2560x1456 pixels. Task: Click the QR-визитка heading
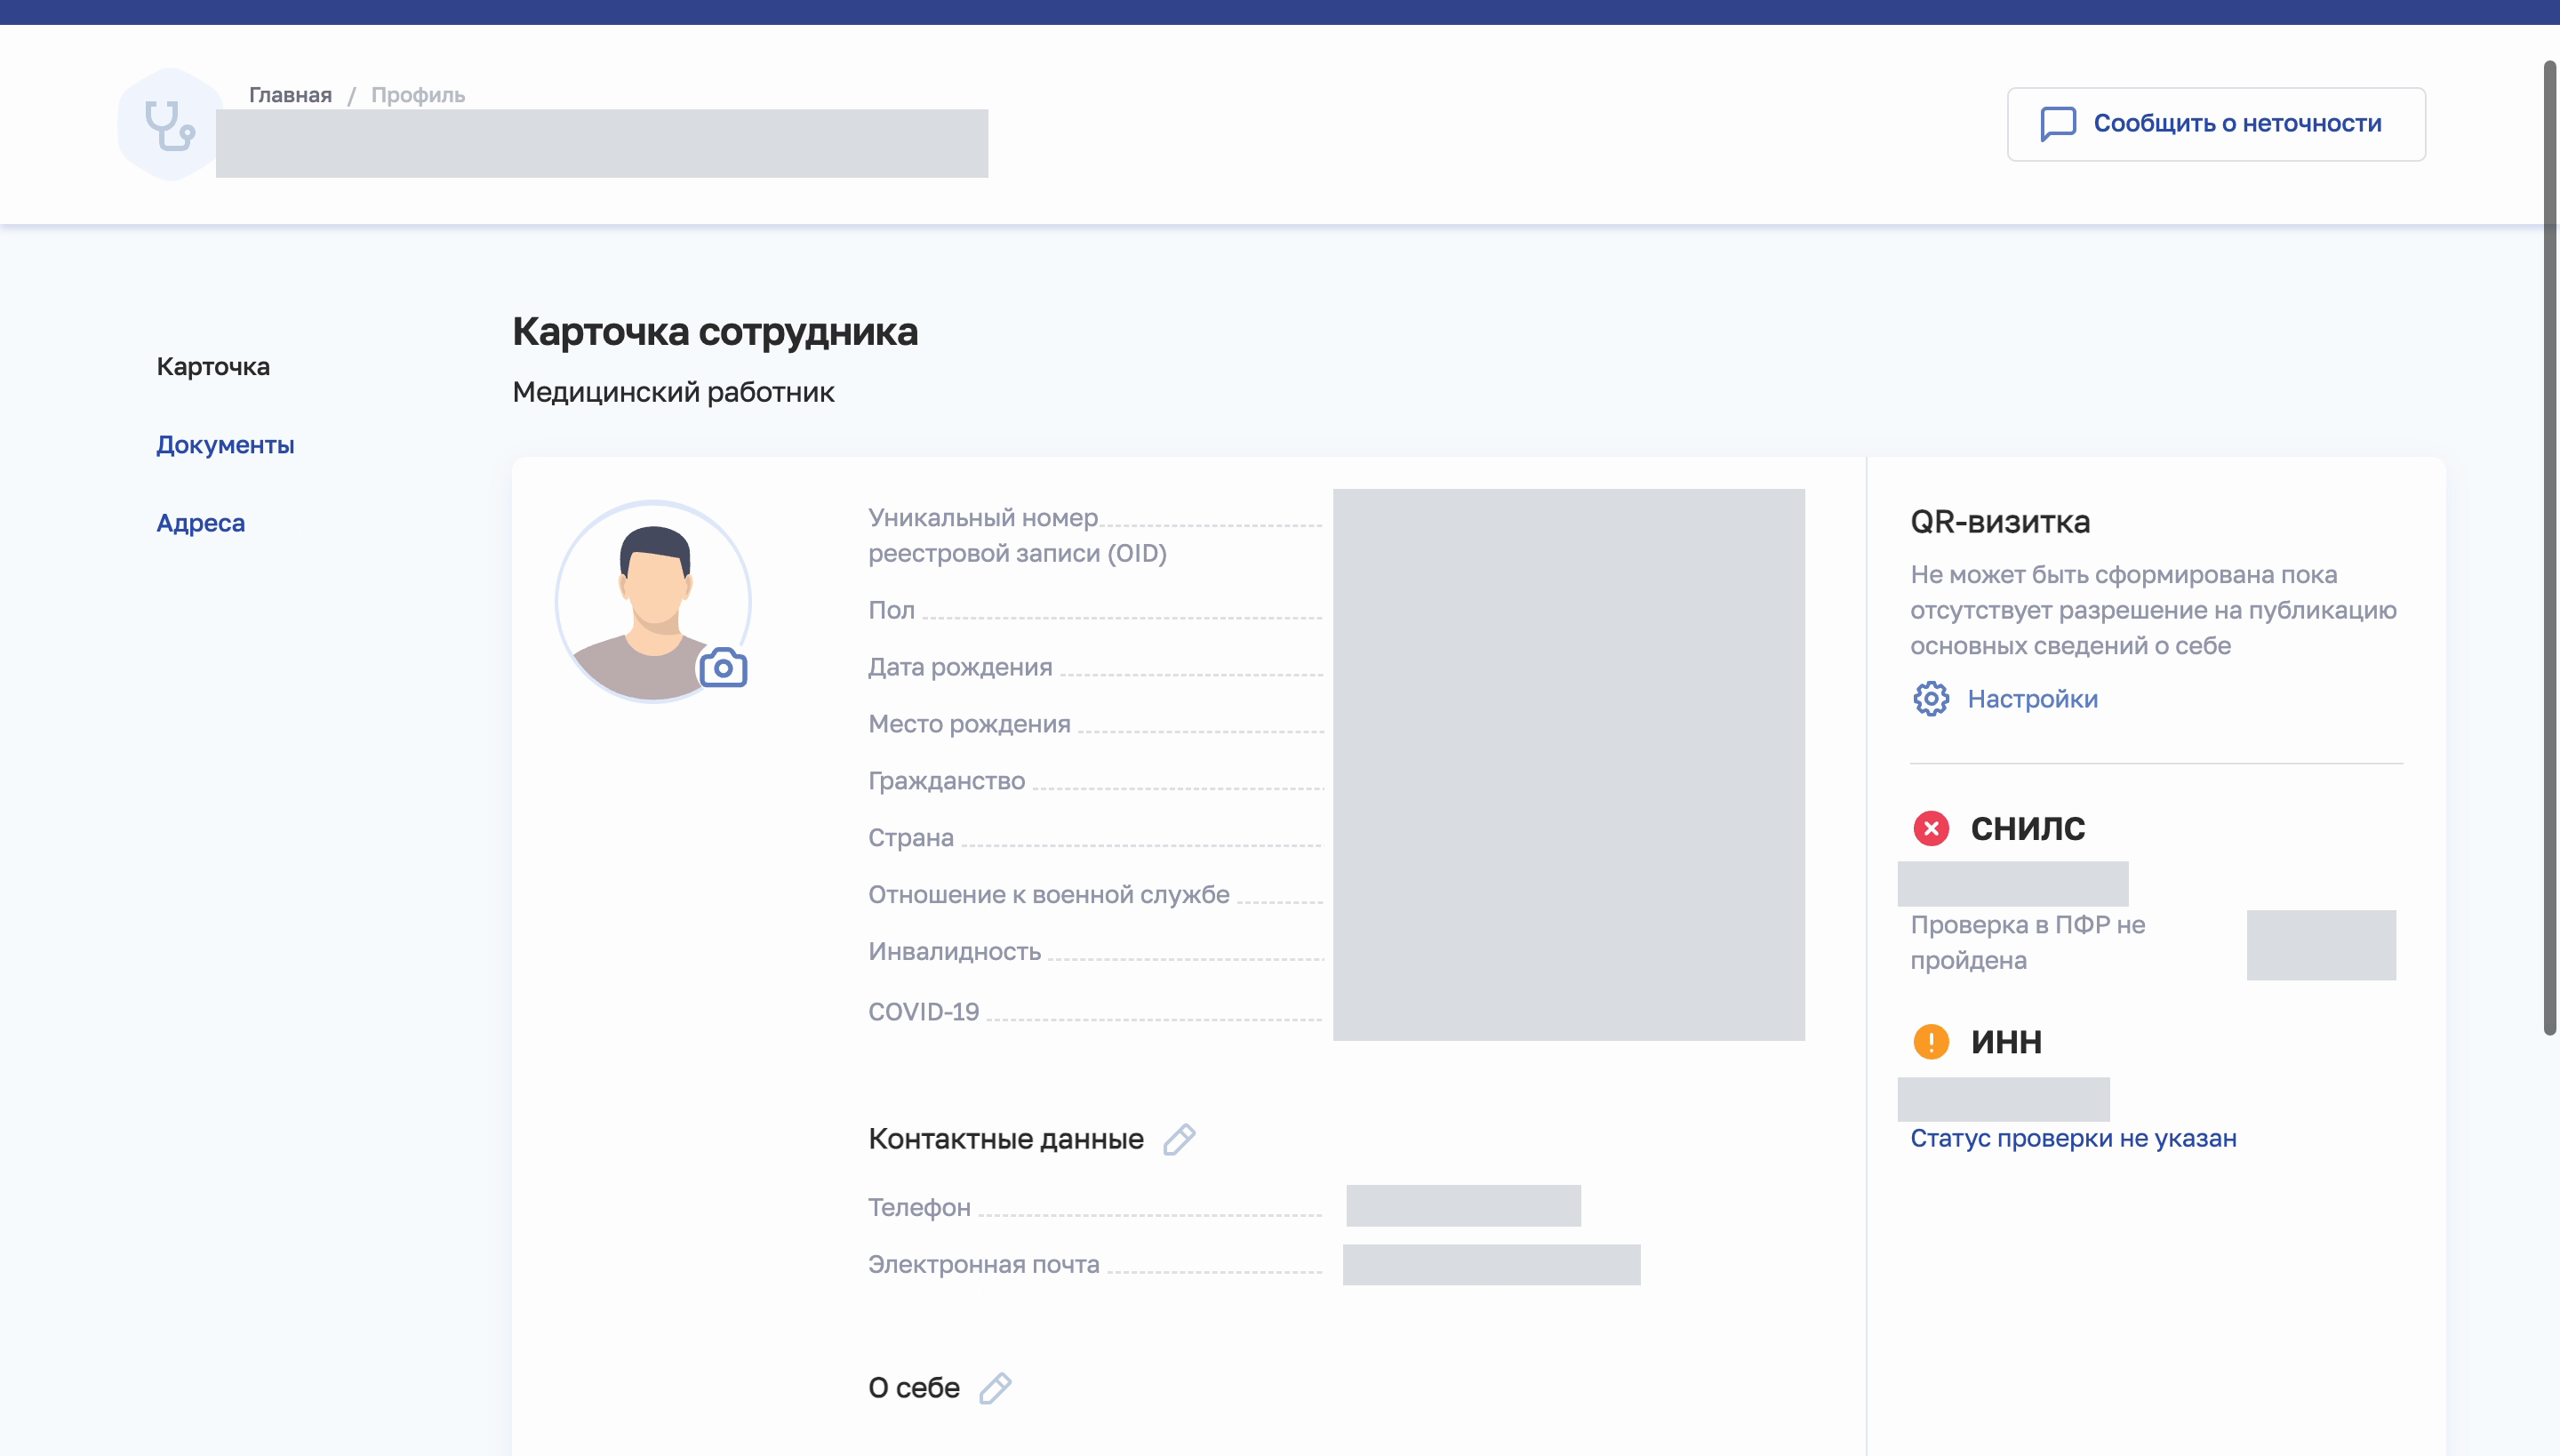(x=2000, y=522)
